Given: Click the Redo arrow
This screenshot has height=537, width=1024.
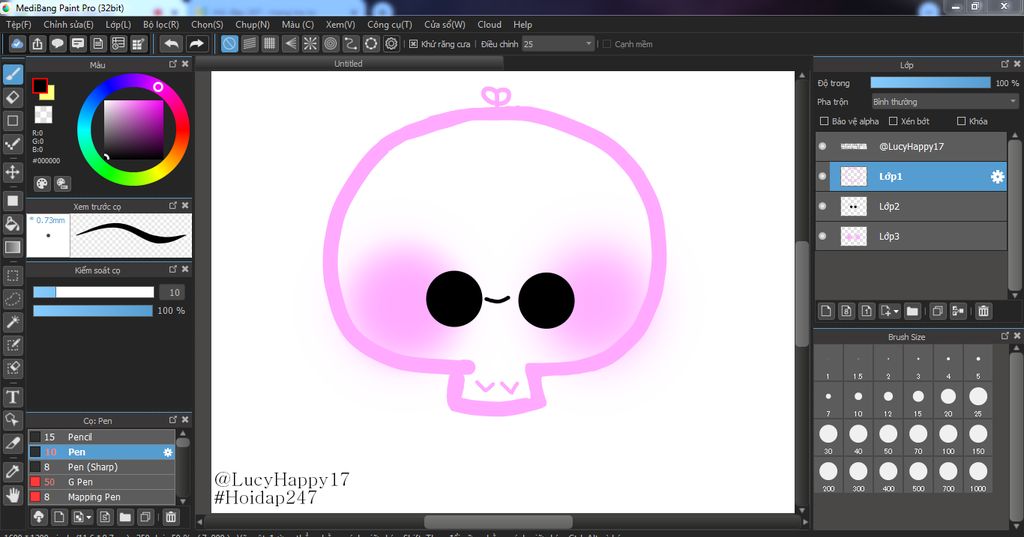Looking at the screenshot, I should click(x=196, y=44).
